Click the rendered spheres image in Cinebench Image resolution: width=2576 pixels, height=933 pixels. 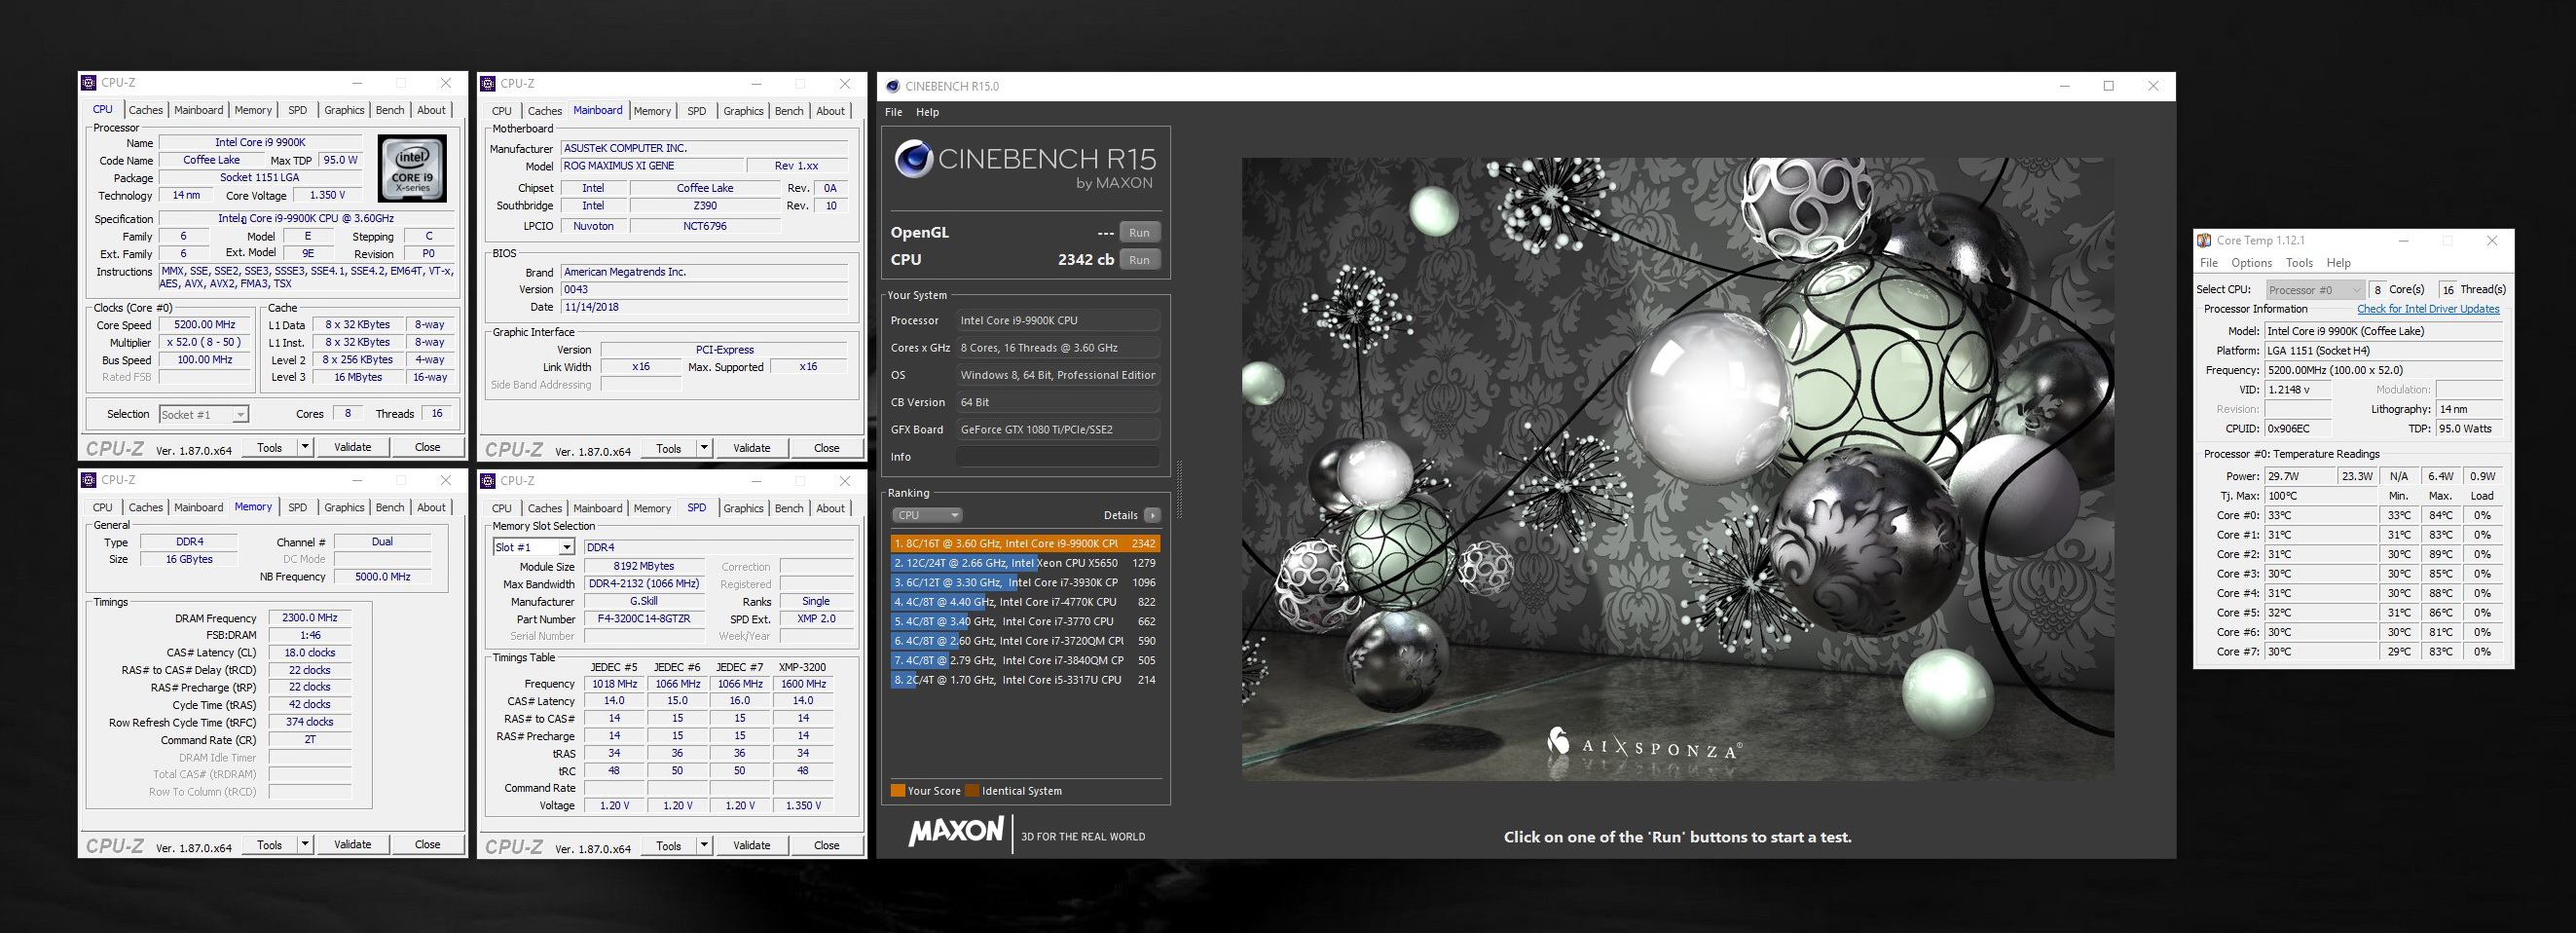click(x=1677, y=469)
